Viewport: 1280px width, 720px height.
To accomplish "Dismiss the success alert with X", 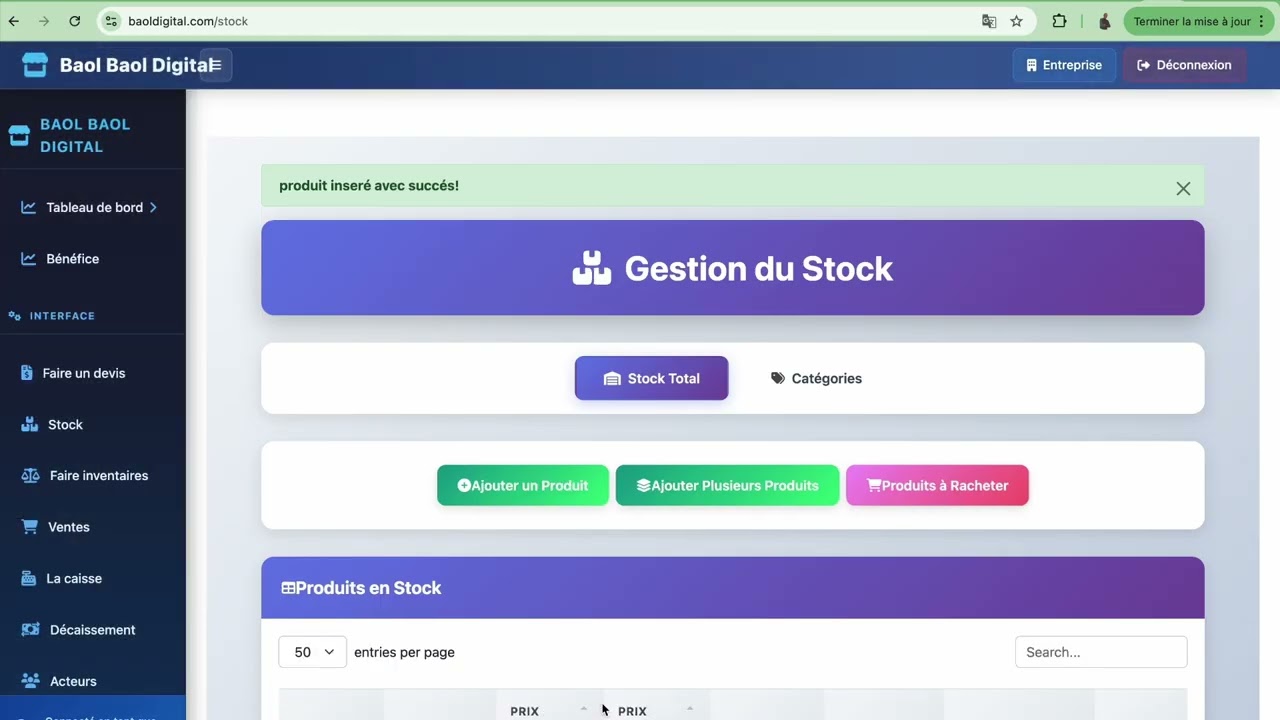I will click(1183, 188).
